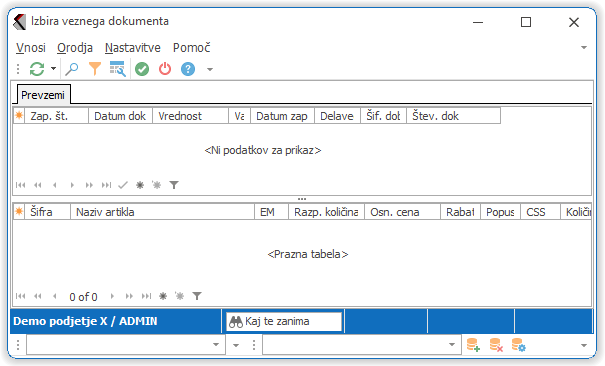Click next record in upper navigator
The image size is (605, 366).
[x=72, y=185]
